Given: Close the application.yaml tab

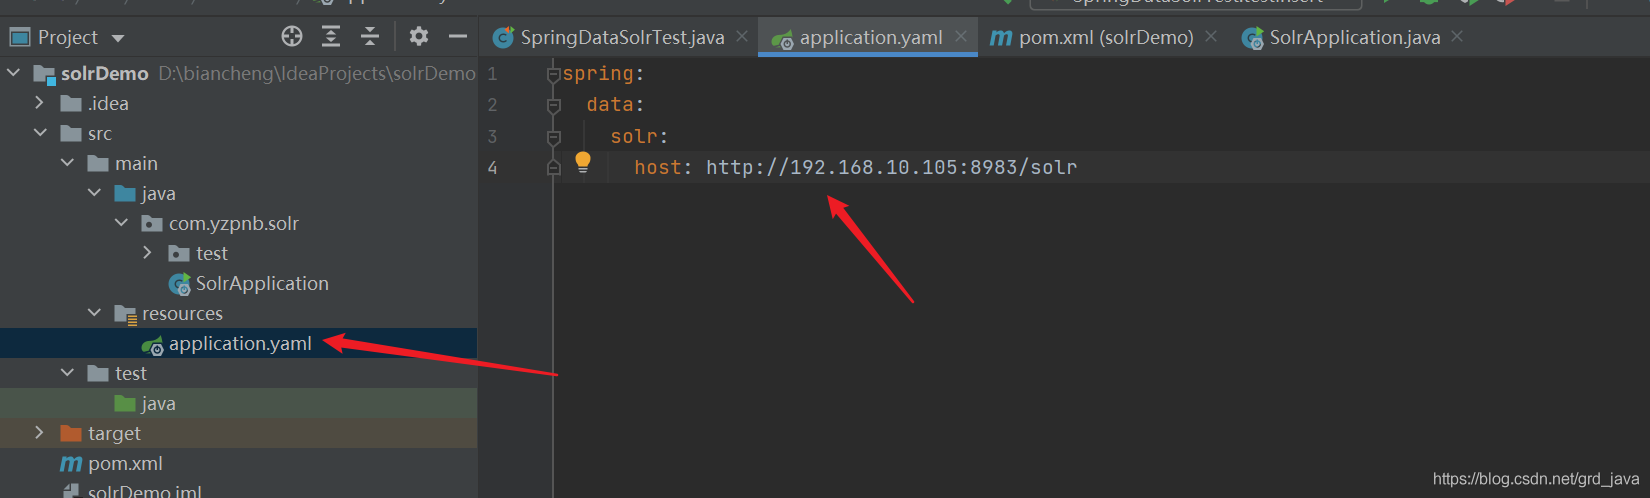Looking at the screenshot, I should [x=961, y=36].
